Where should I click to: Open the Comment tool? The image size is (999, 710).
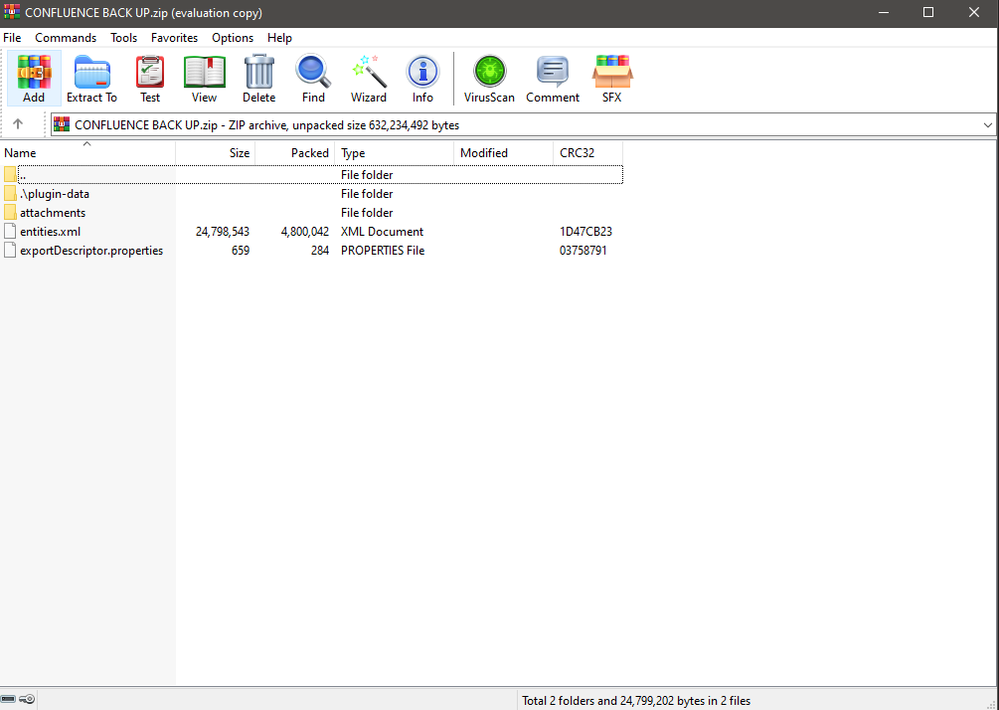(552, 78)
